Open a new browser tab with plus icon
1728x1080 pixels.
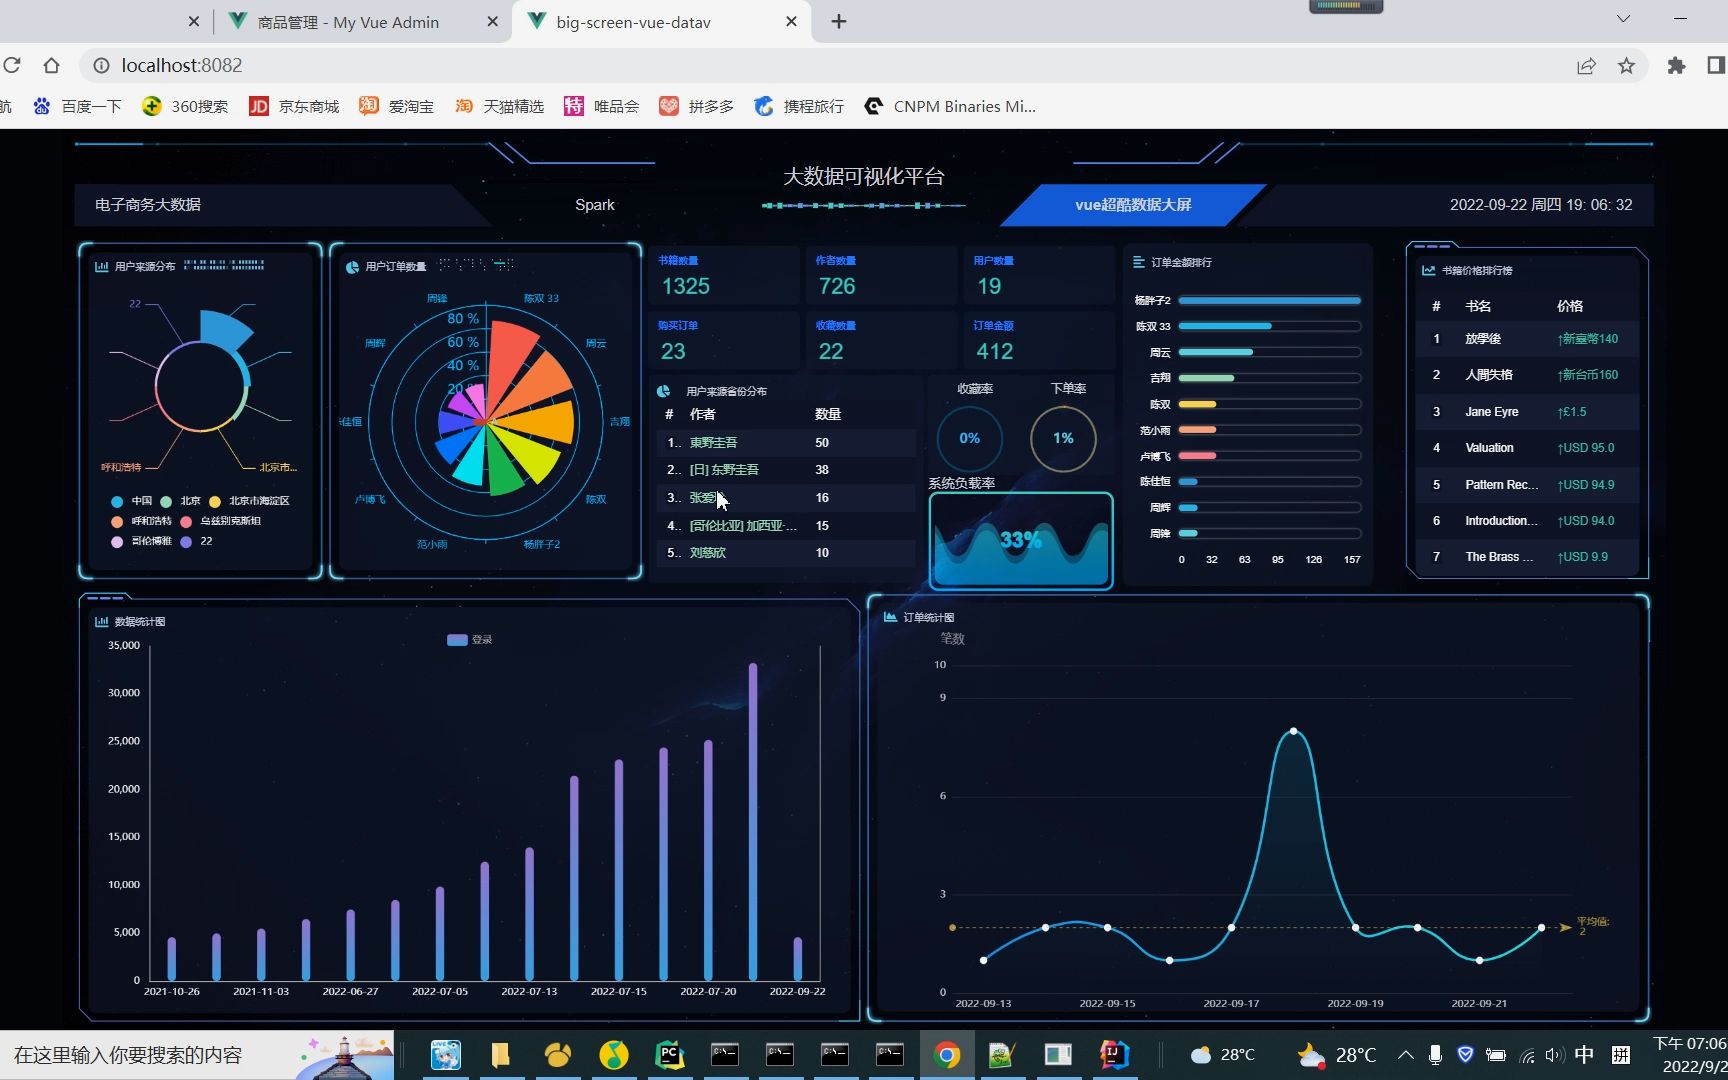click(839, 22)
